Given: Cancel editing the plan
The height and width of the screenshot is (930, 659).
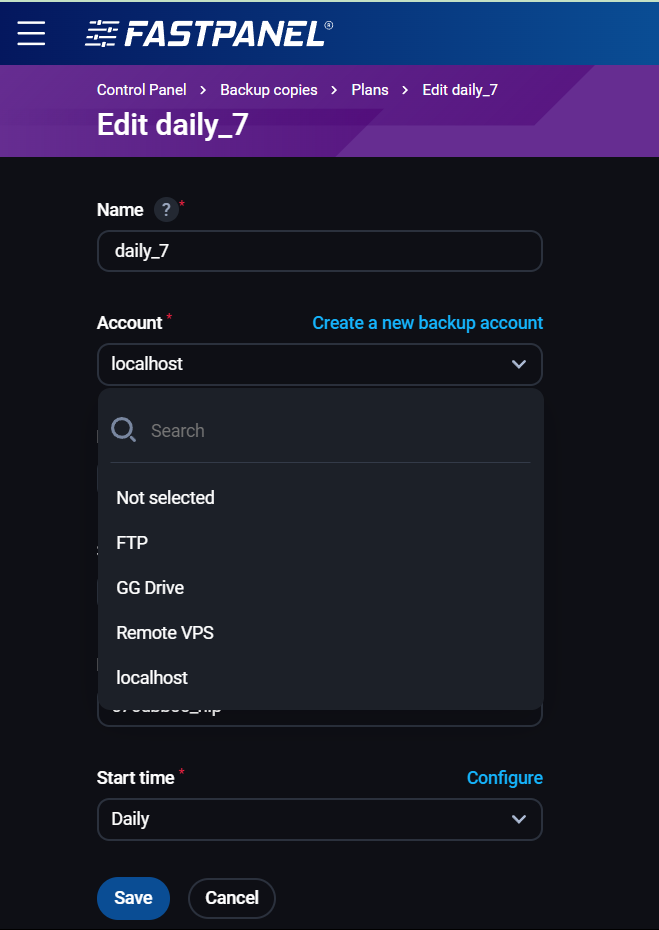Looking at the screenshot, I should click(231, 897).
